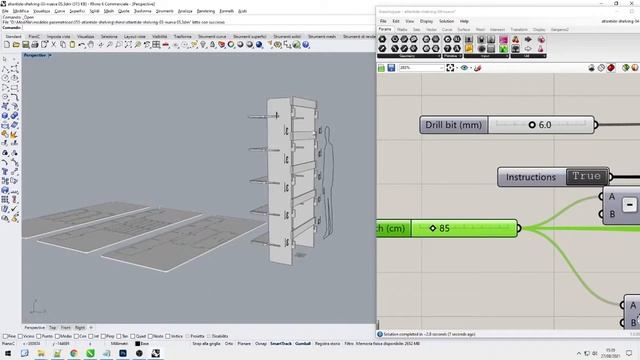This screenshot has height=360, width=640.
Task: Click the Save diskette icon in Rhino toolbar
Action: [x=25, y=45]
